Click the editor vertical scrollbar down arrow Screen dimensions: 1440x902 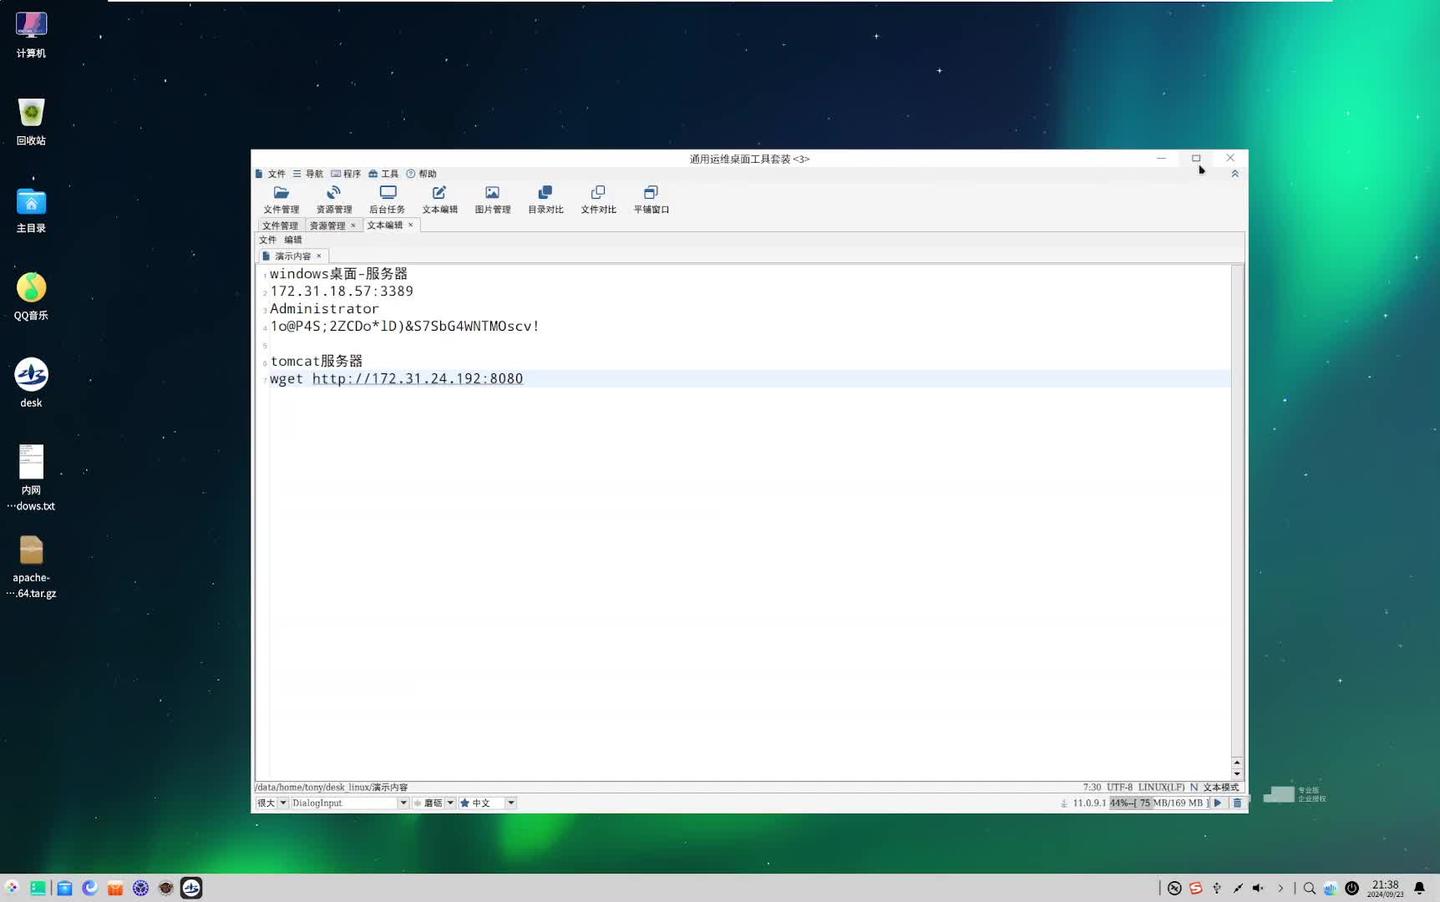pos(1237,774)
